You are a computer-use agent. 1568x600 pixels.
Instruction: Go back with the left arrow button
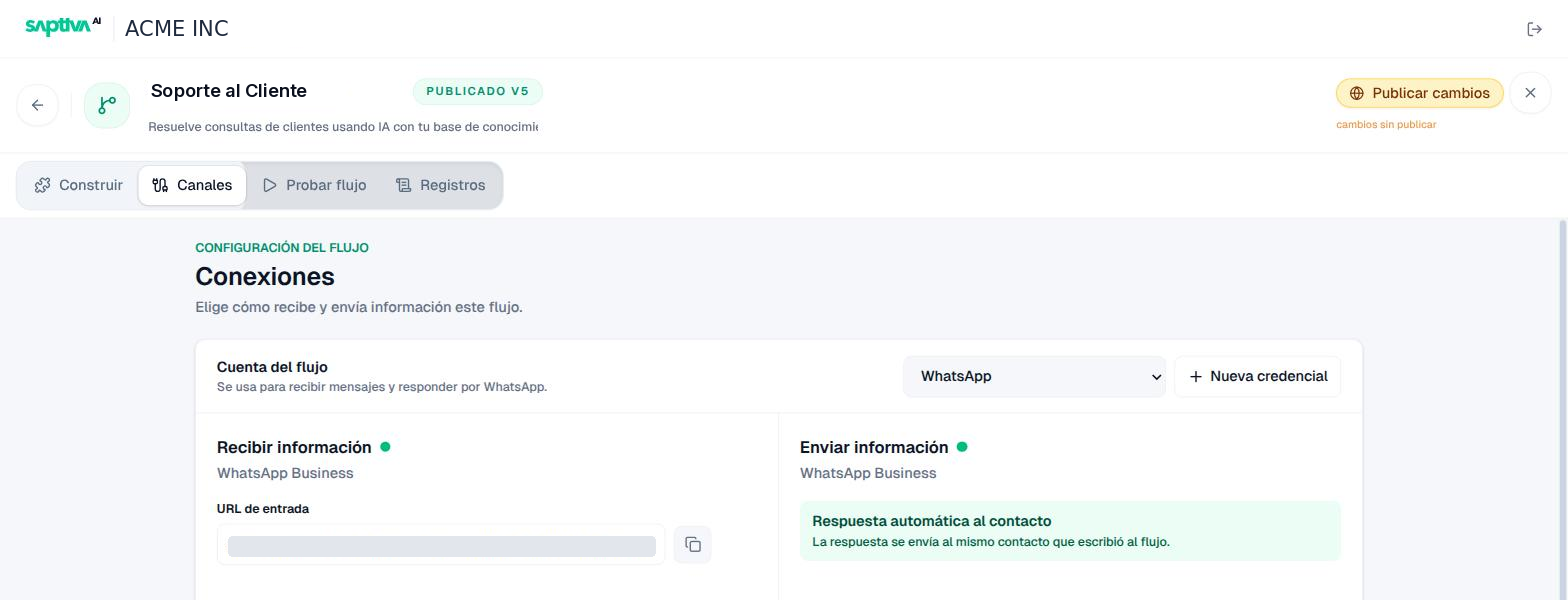38,105
